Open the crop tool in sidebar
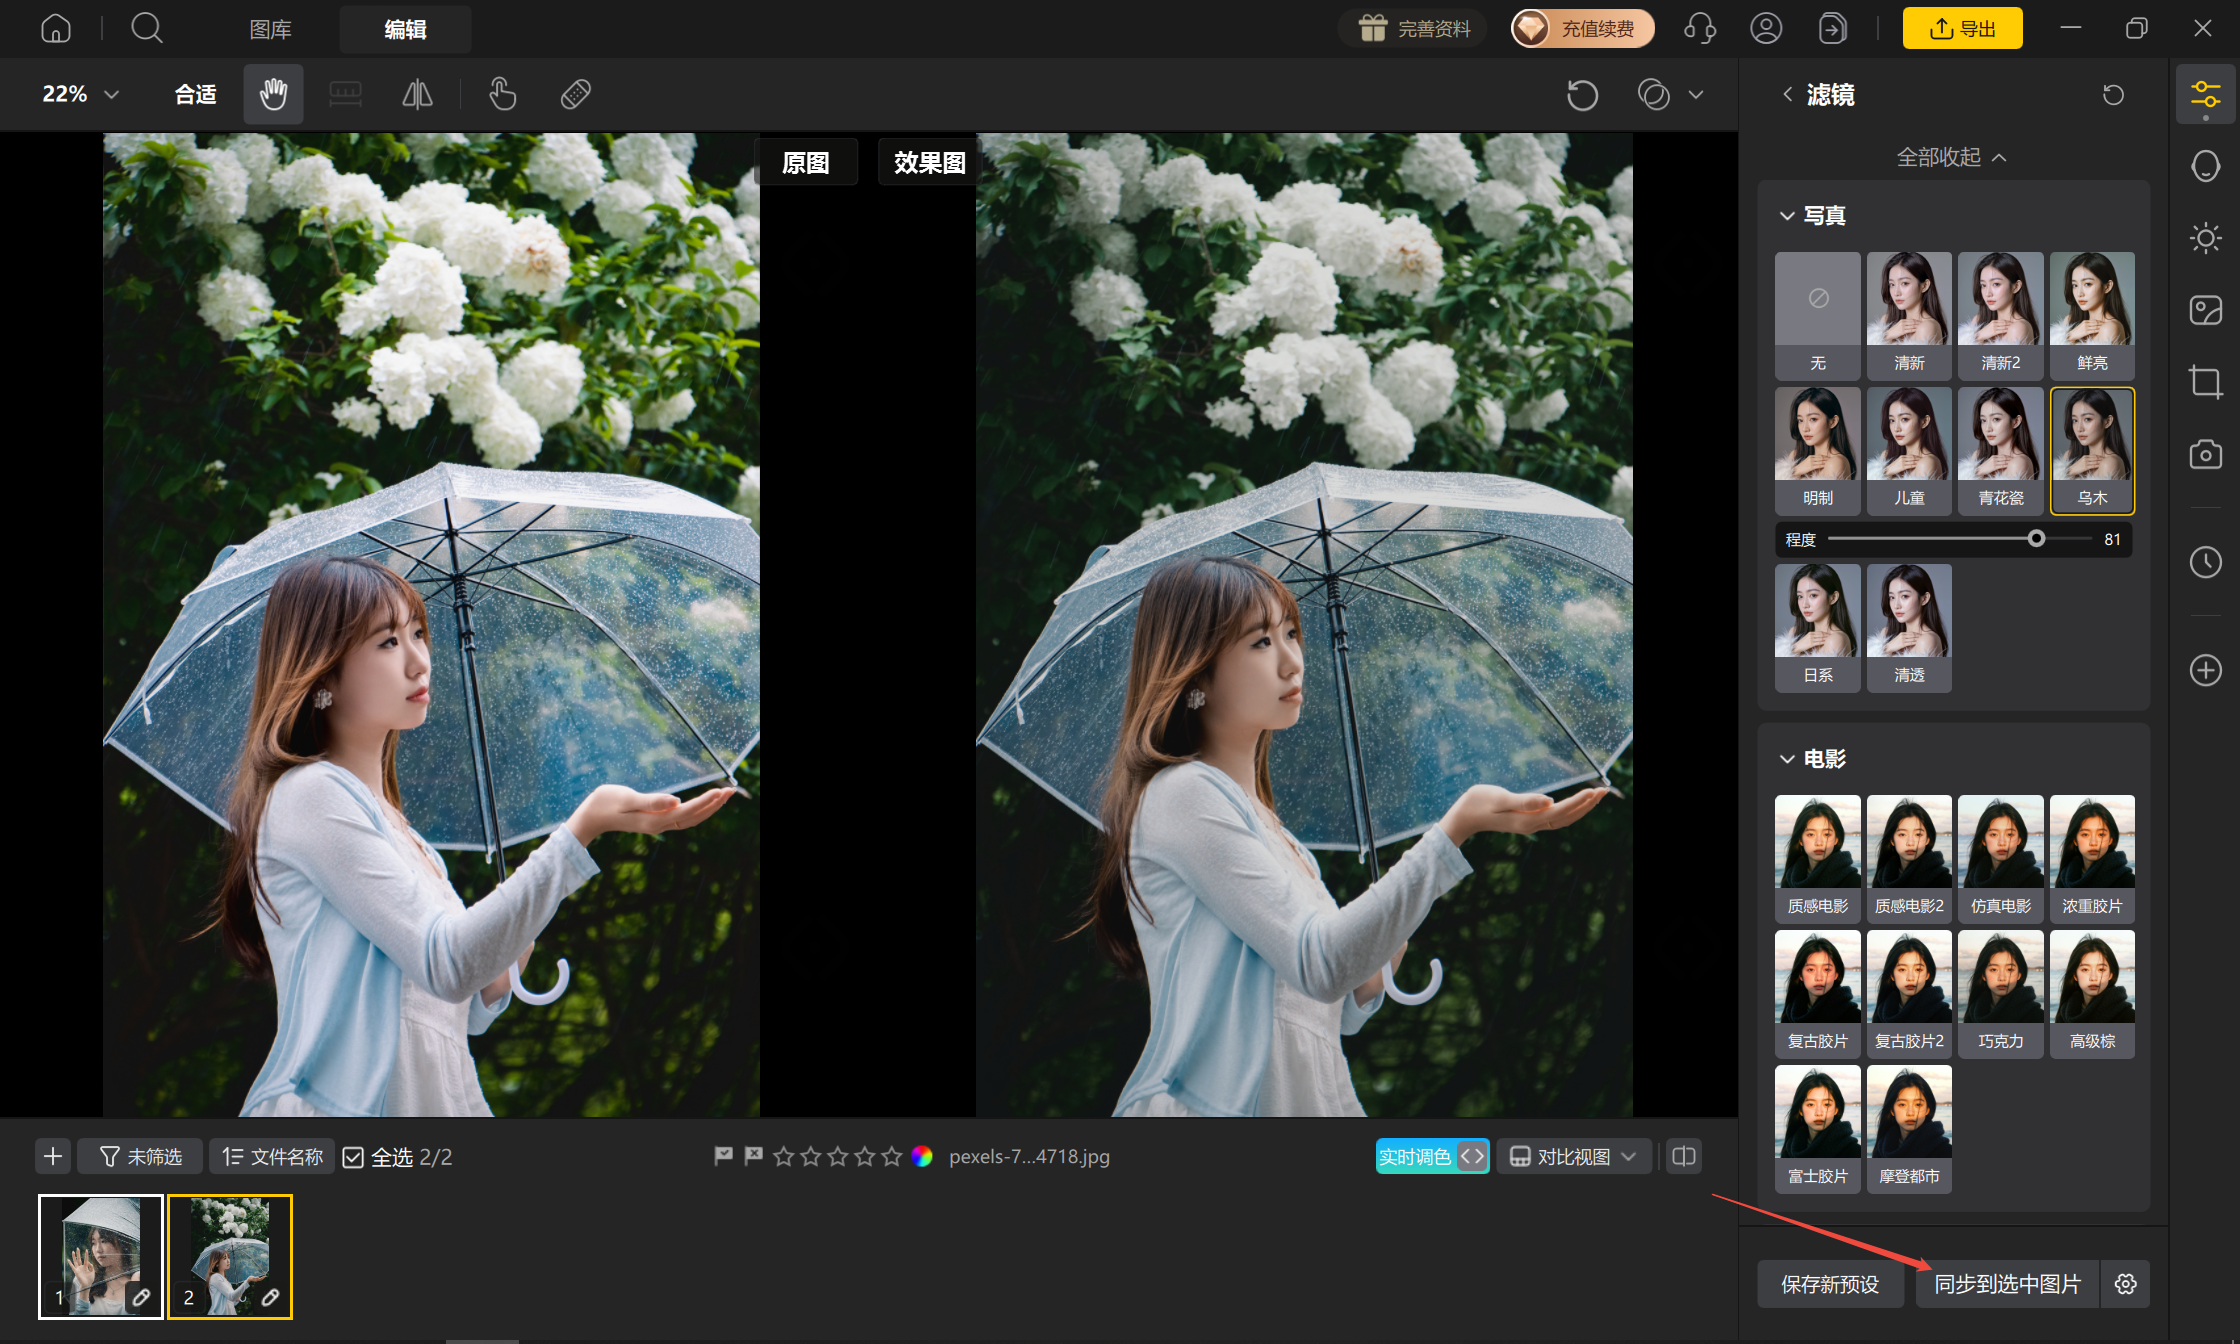This screenshot has width=2240, height=1344. click(x=2205, y=382)
